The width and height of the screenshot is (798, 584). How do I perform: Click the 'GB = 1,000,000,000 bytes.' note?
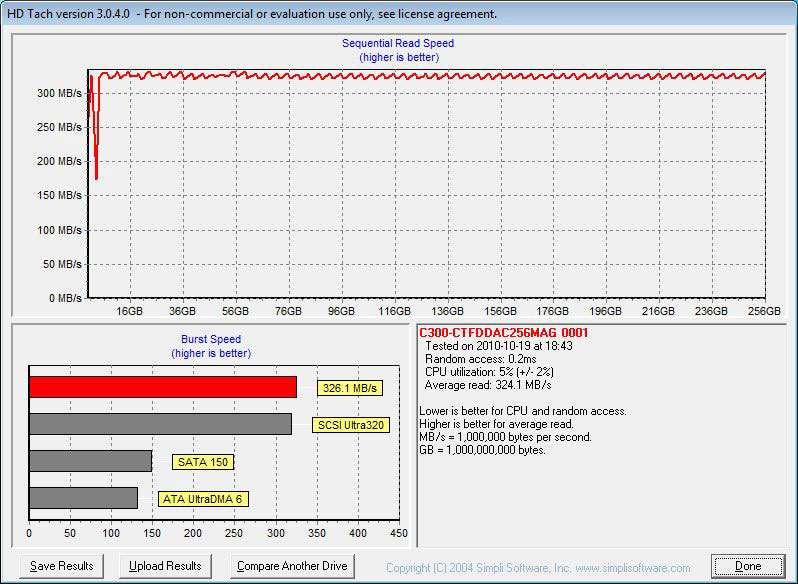coord(482,450)
